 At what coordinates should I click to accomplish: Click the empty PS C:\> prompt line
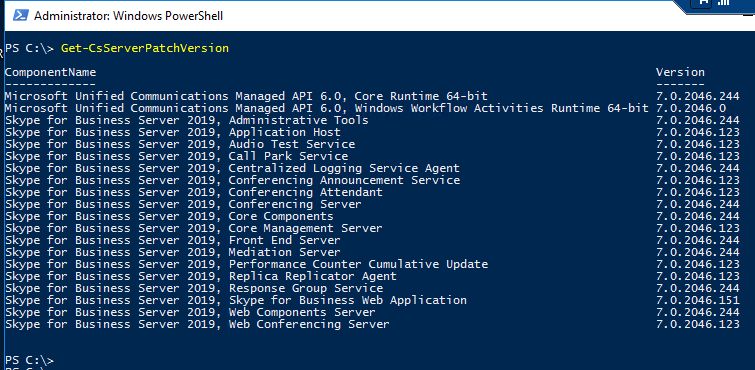[29, 360]
